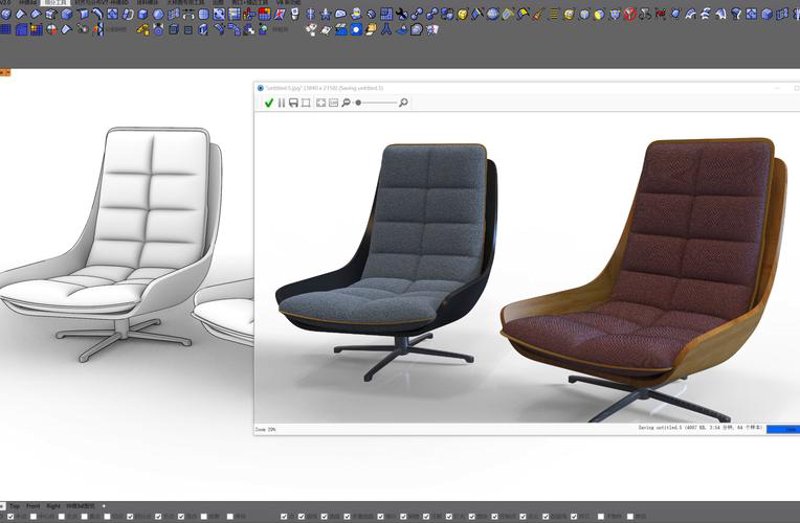Click the Zoom percentage text in render status bar
The height and width of the screenshot is (523, 800).
(265, 430)
